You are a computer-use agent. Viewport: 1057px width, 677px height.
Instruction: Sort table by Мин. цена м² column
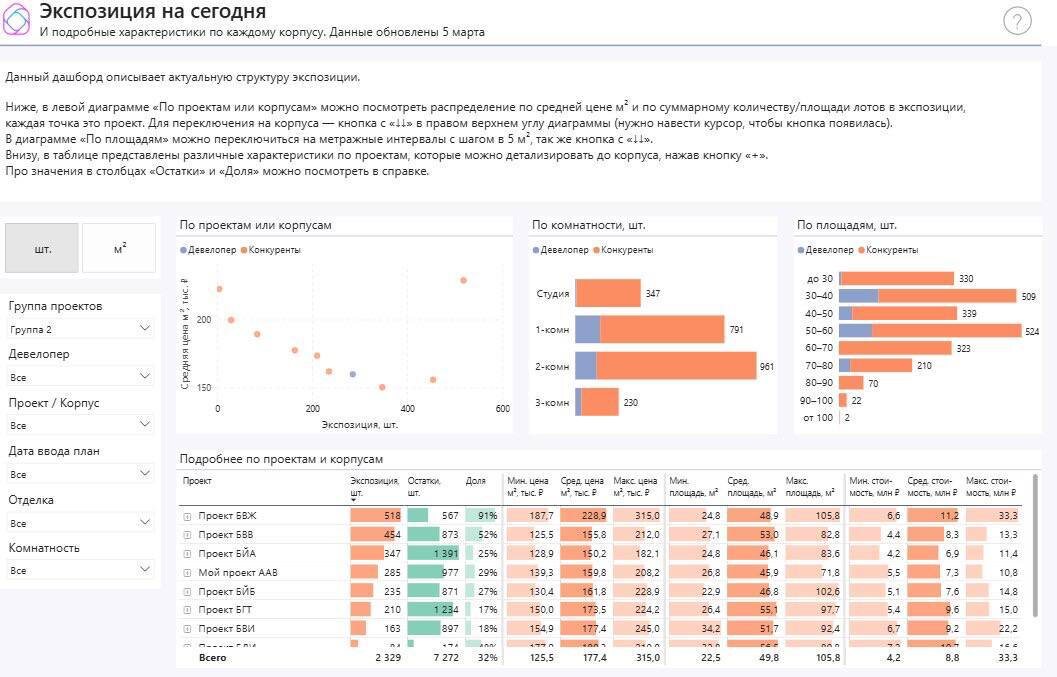click(528, 487)
